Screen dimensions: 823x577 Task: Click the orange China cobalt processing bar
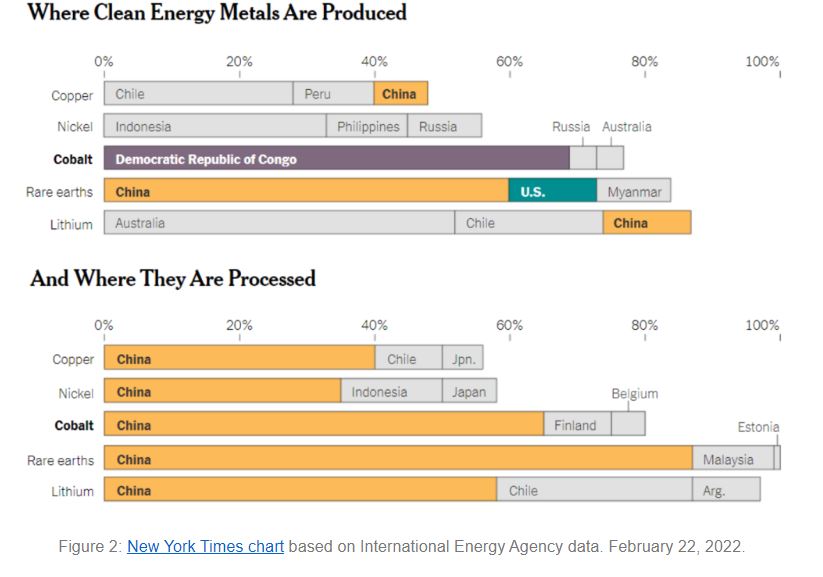(x=324, y=425)
